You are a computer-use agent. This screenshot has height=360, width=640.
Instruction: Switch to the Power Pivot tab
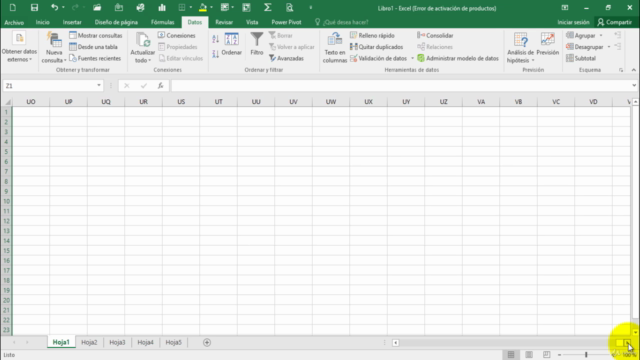(286, 22)
